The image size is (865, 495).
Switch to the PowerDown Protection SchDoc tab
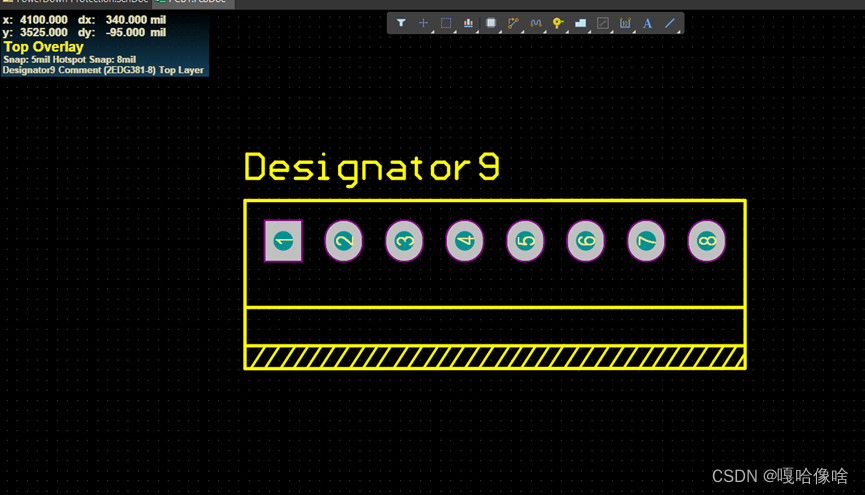tap(76, 2)
